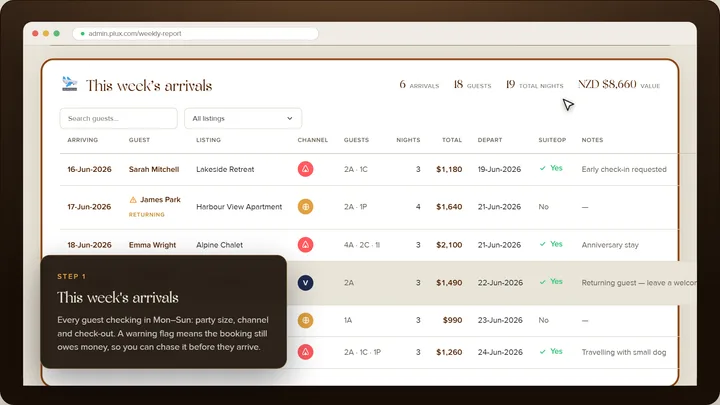This screenshot has width=720, height=405.
Task: Click the red channel icon for Sarah Mitchell
Action: click(x=305, y=169)
